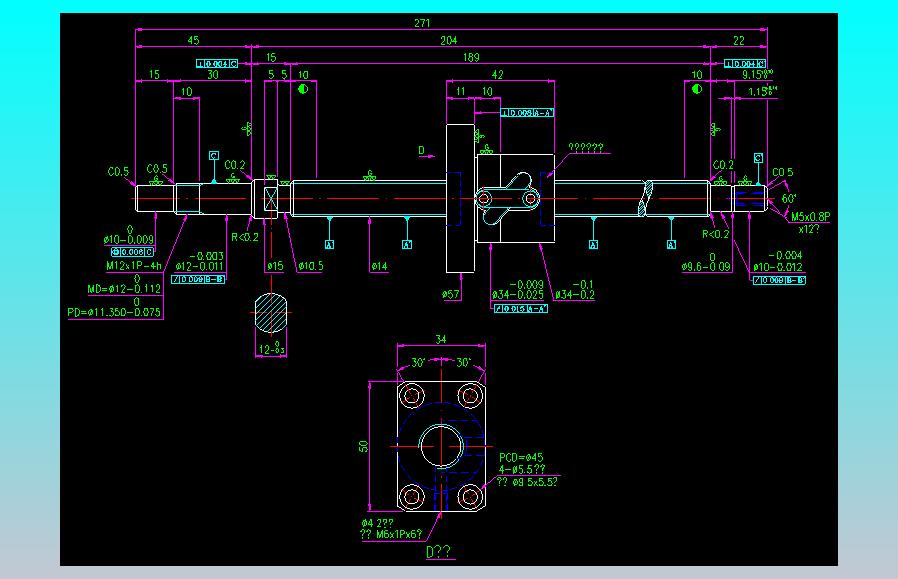The image size is (898, 579).
Task: Click the x12? depth note
Action: pos(809,229)
